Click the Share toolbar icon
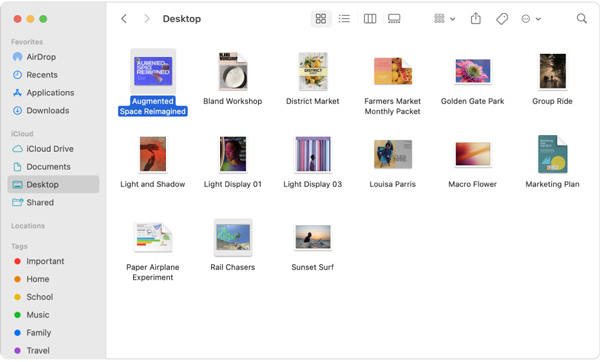The height and width of the screenshot is (362, 600). tap(476, 18)
